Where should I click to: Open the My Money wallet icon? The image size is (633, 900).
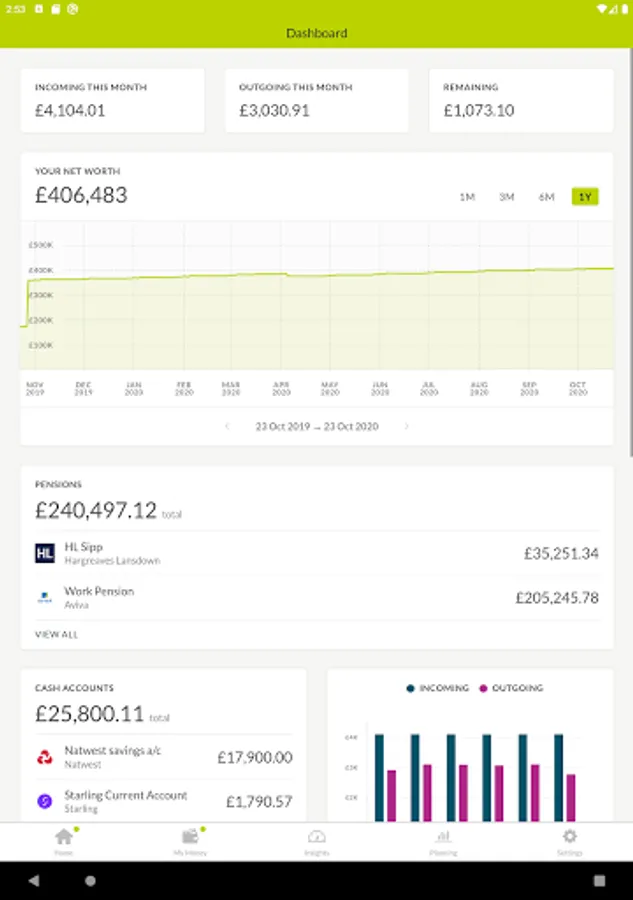[x=190, y=837]
